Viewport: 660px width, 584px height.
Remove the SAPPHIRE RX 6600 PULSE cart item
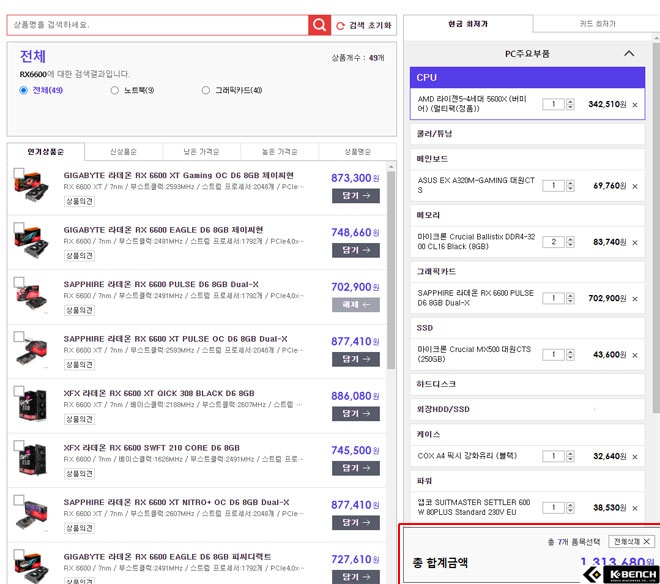pyautogui.click(x=635, y=299)
